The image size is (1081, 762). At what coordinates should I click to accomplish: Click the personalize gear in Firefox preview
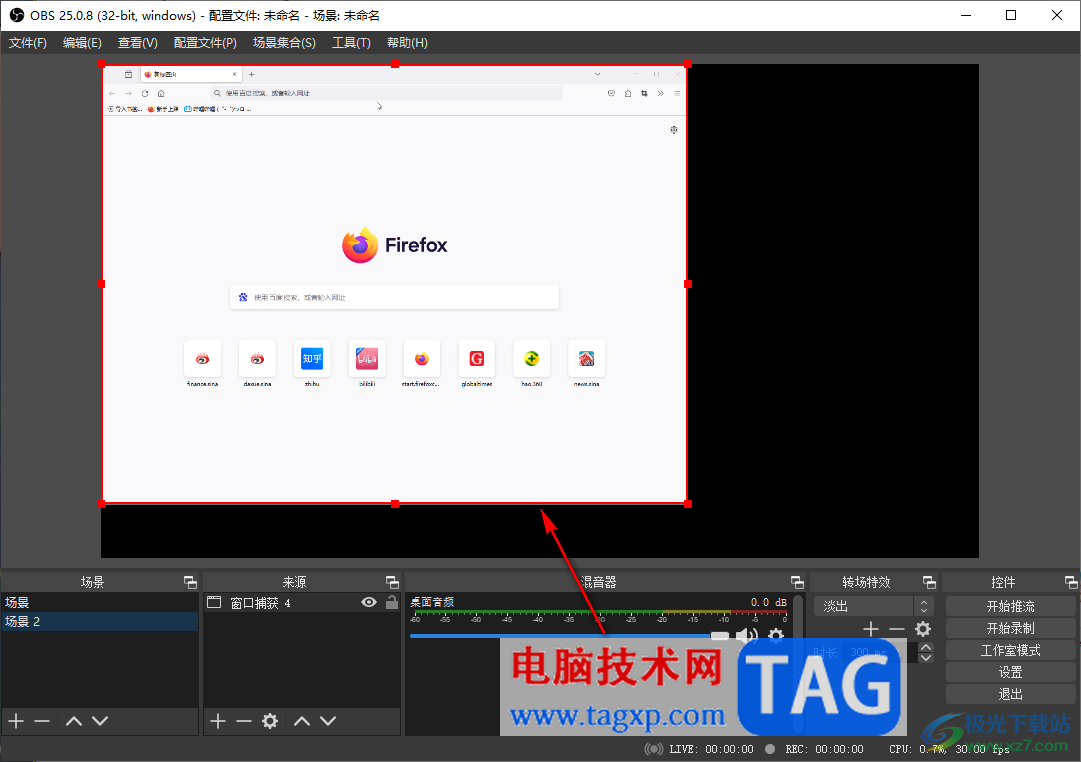pos(674,130)
